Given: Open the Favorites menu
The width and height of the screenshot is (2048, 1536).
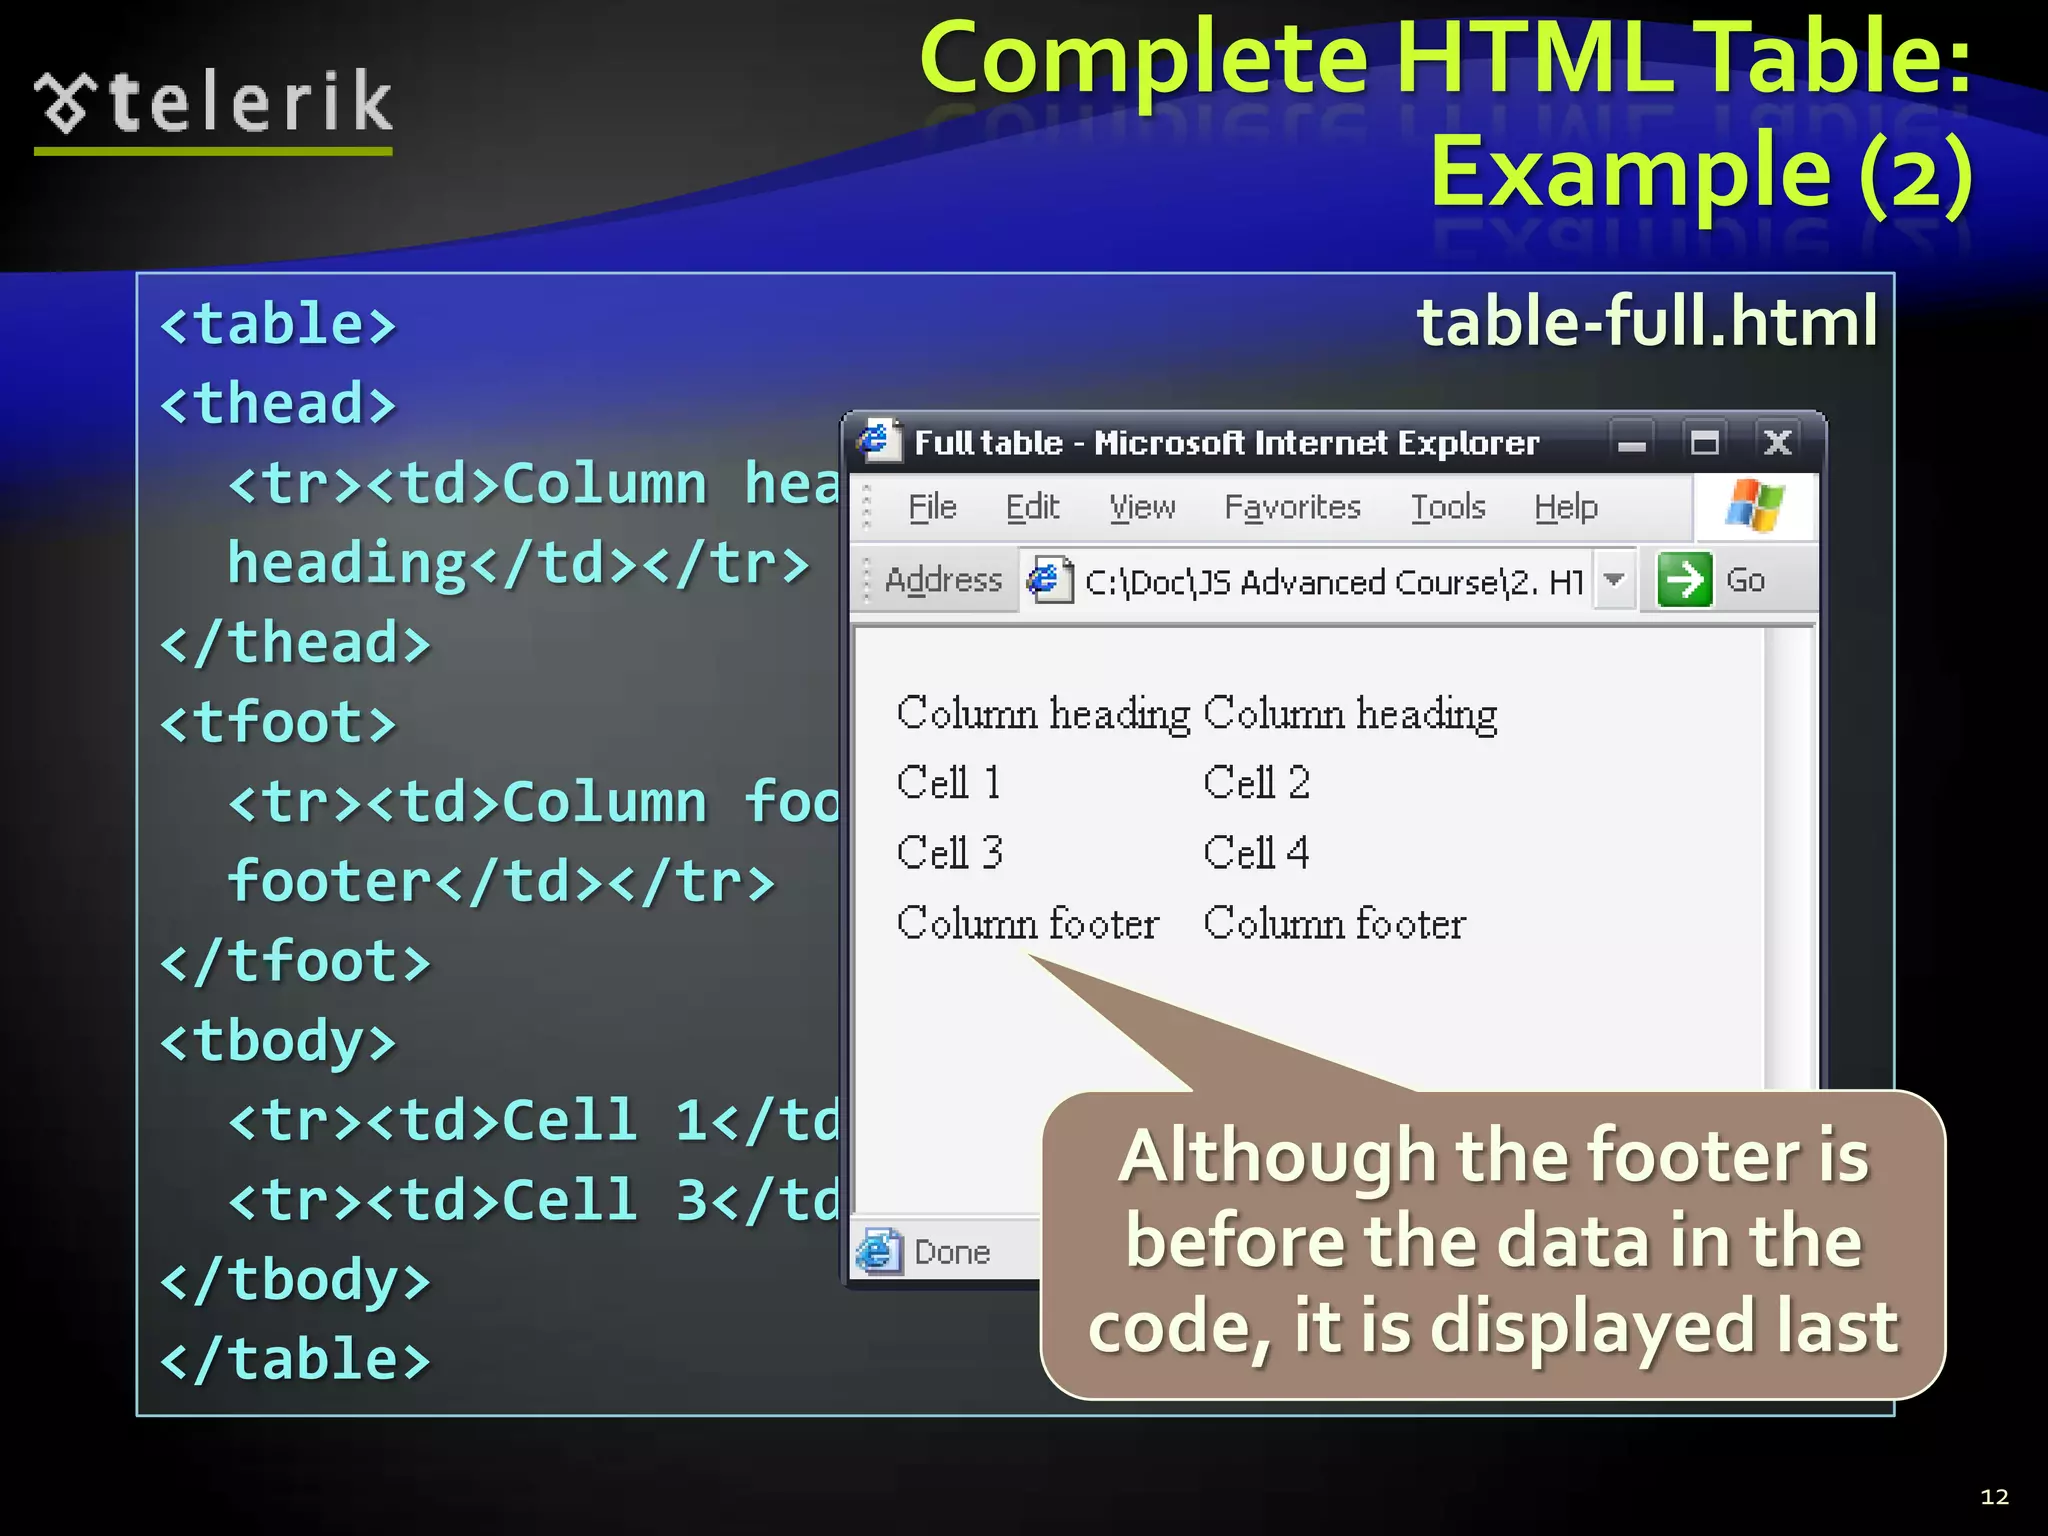Looking at the screenshot, I should [x=1292, y=507].
